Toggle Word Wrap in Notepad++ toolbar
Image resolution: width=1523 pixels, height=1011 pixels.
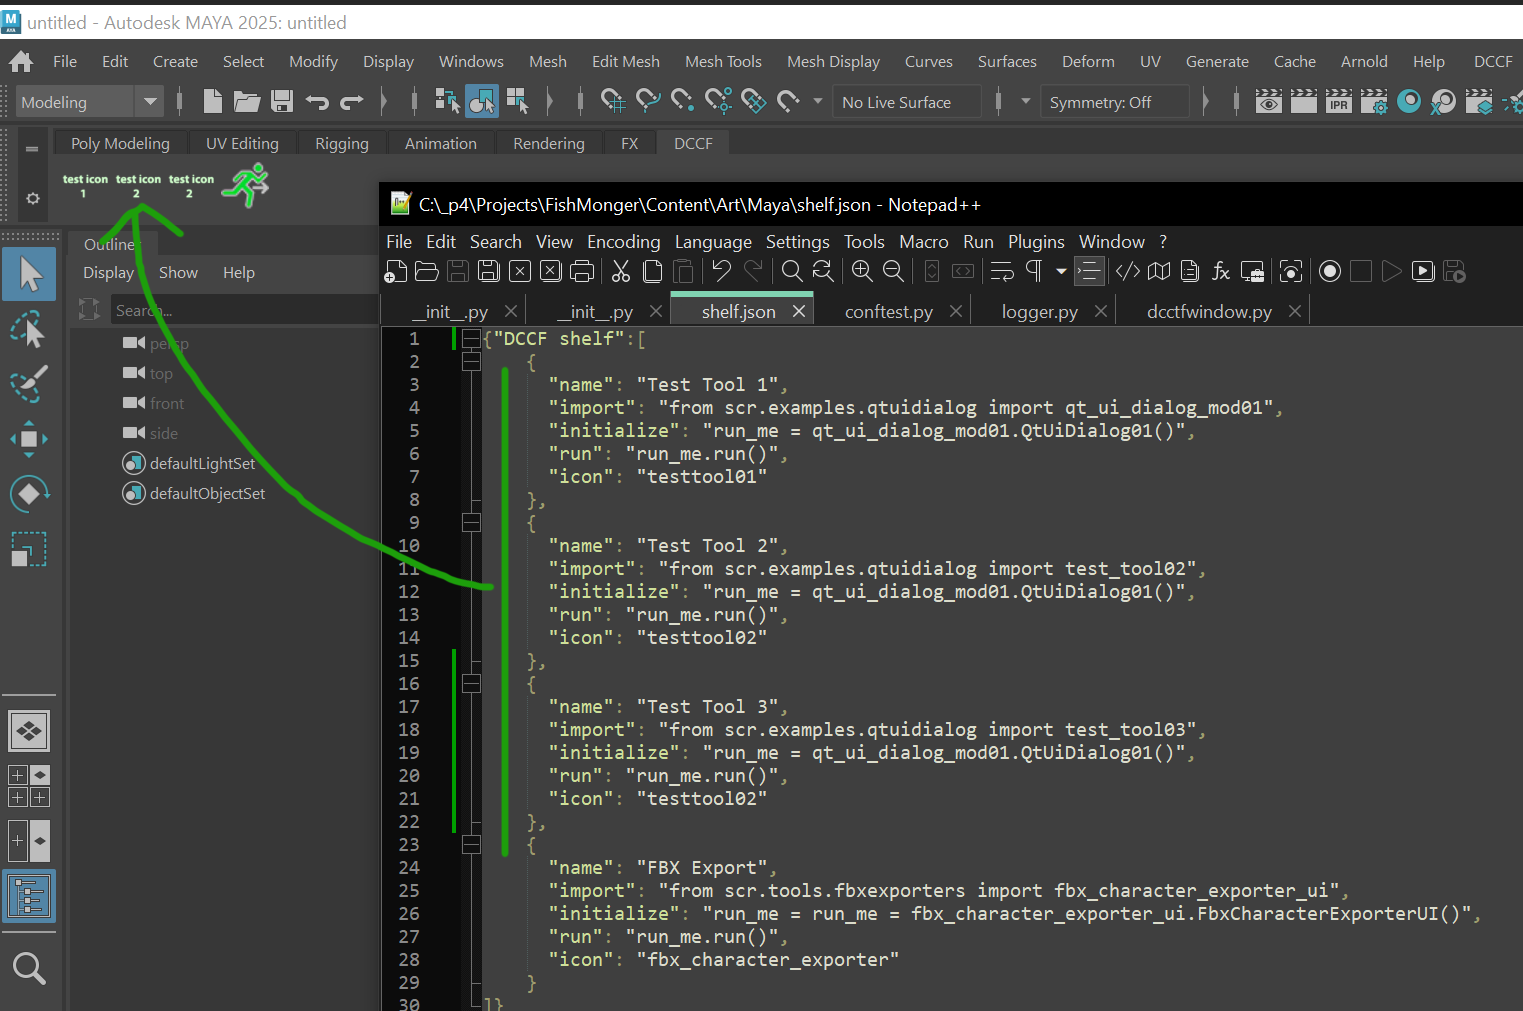click(x=1001, y=272)
